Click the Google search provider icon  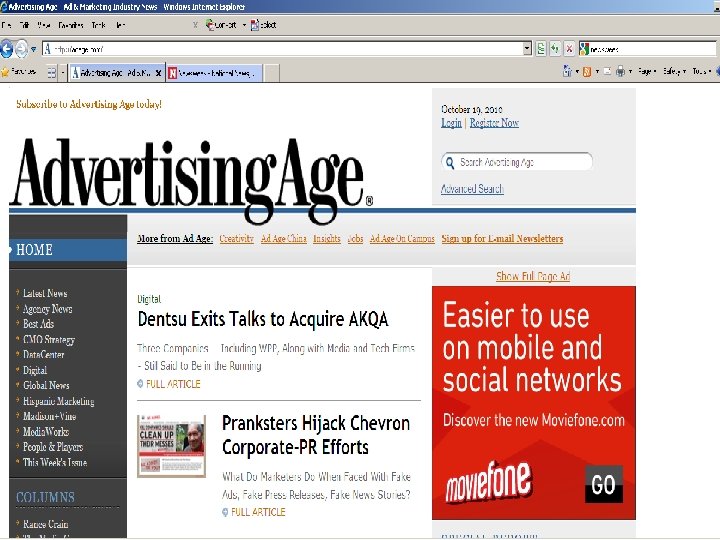[584, 49]
